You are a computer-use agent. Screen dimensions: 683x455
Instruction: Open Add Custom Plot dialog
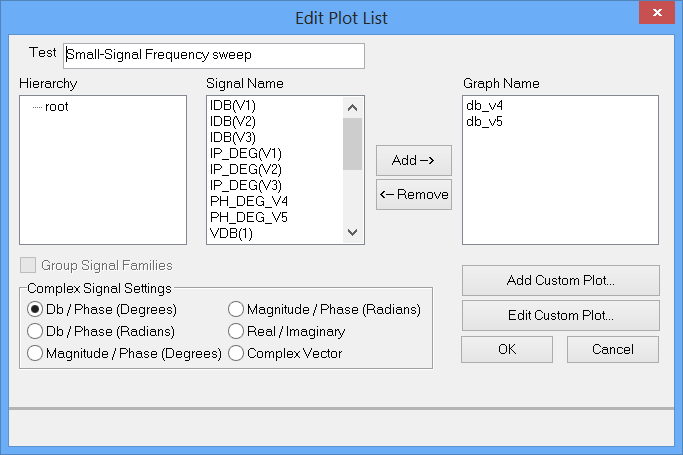(560, 280)
